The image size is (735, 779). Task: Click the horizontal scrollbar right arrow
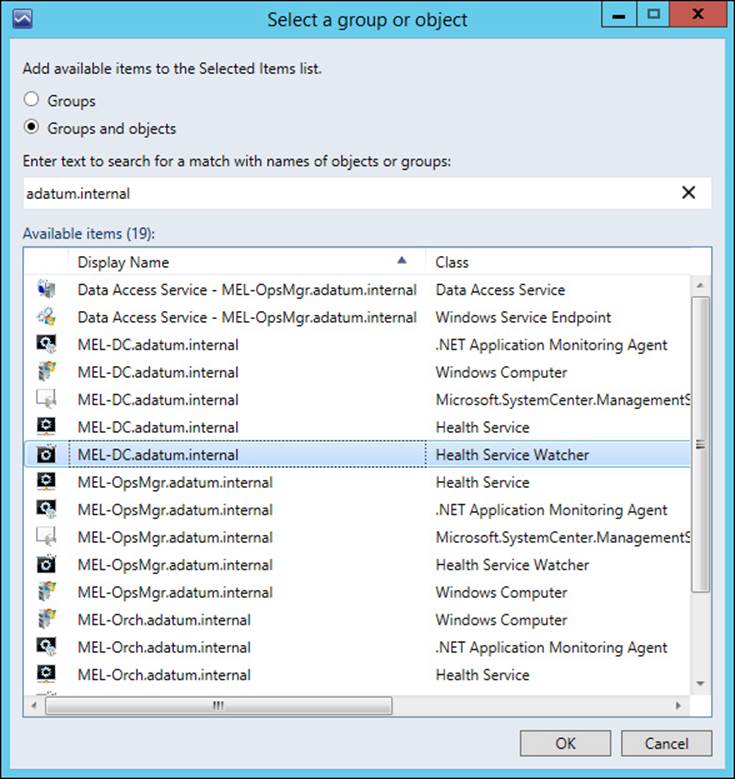[x=679, y=705]
